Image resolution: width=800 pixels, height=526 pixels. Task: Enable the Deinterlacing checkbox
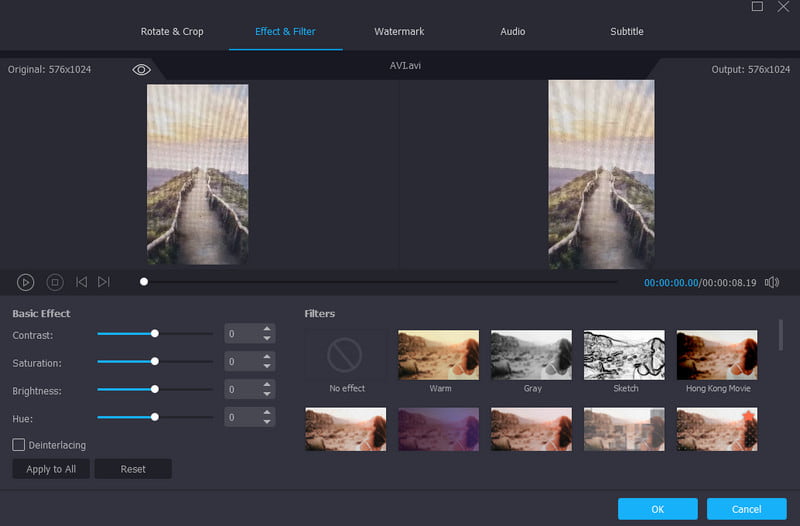tap(19, 445)
